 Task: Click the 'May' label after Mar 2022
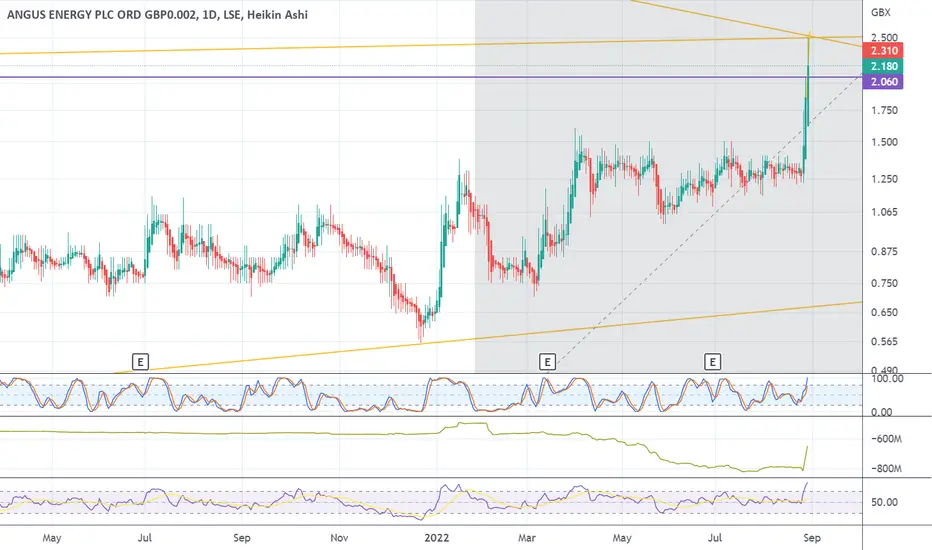point(622,538)
